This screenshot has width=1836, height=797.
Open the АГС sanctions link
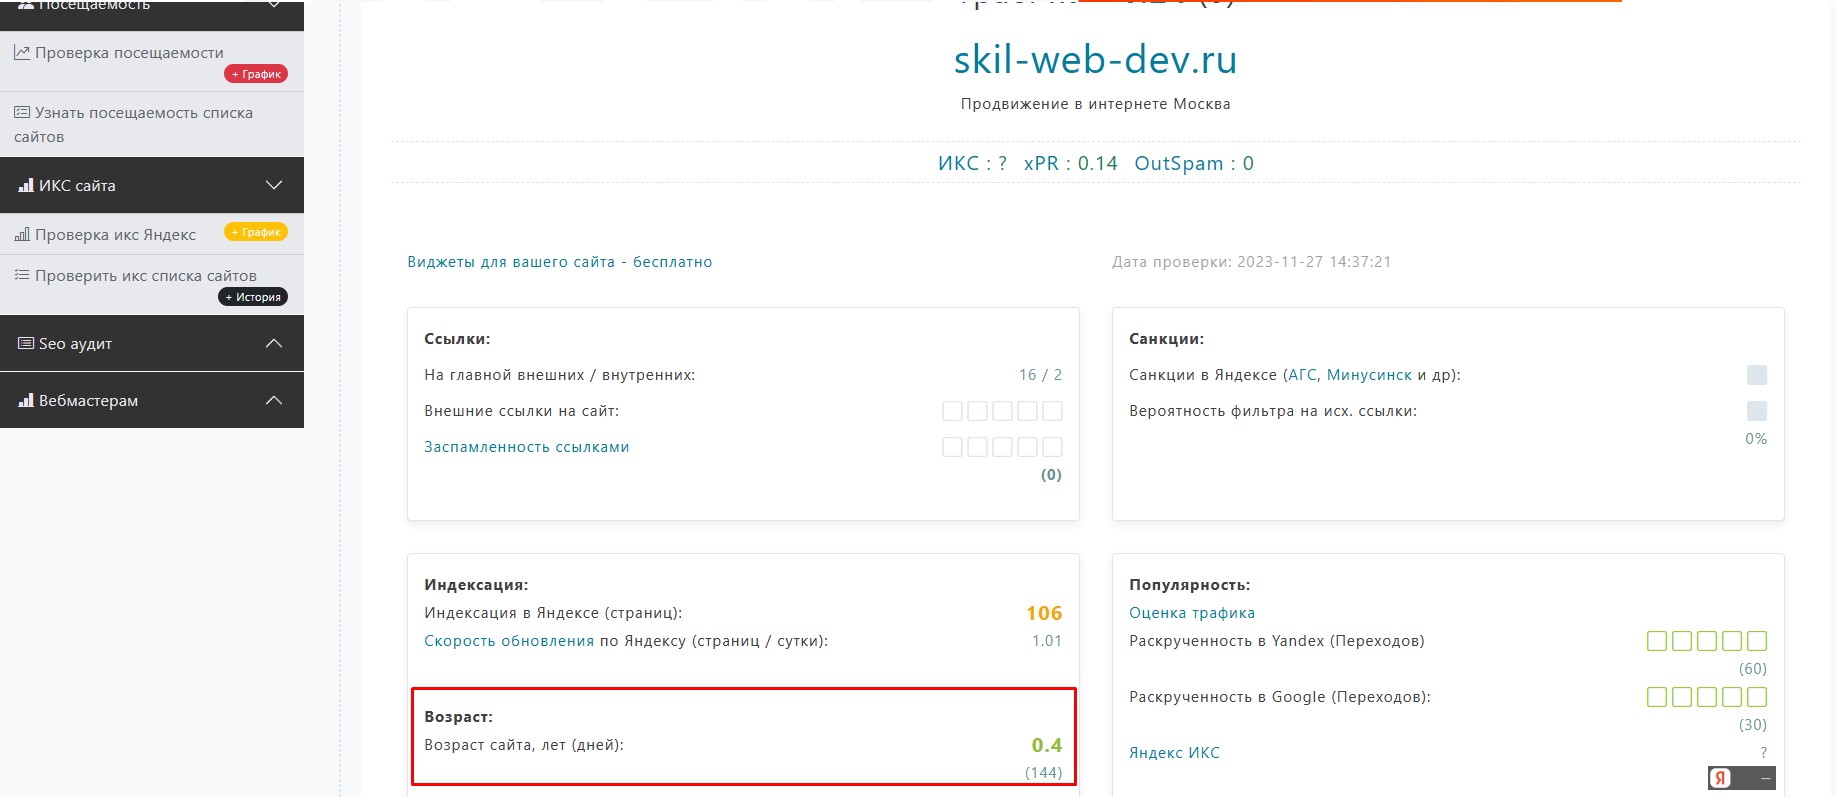coord(1302,375)
